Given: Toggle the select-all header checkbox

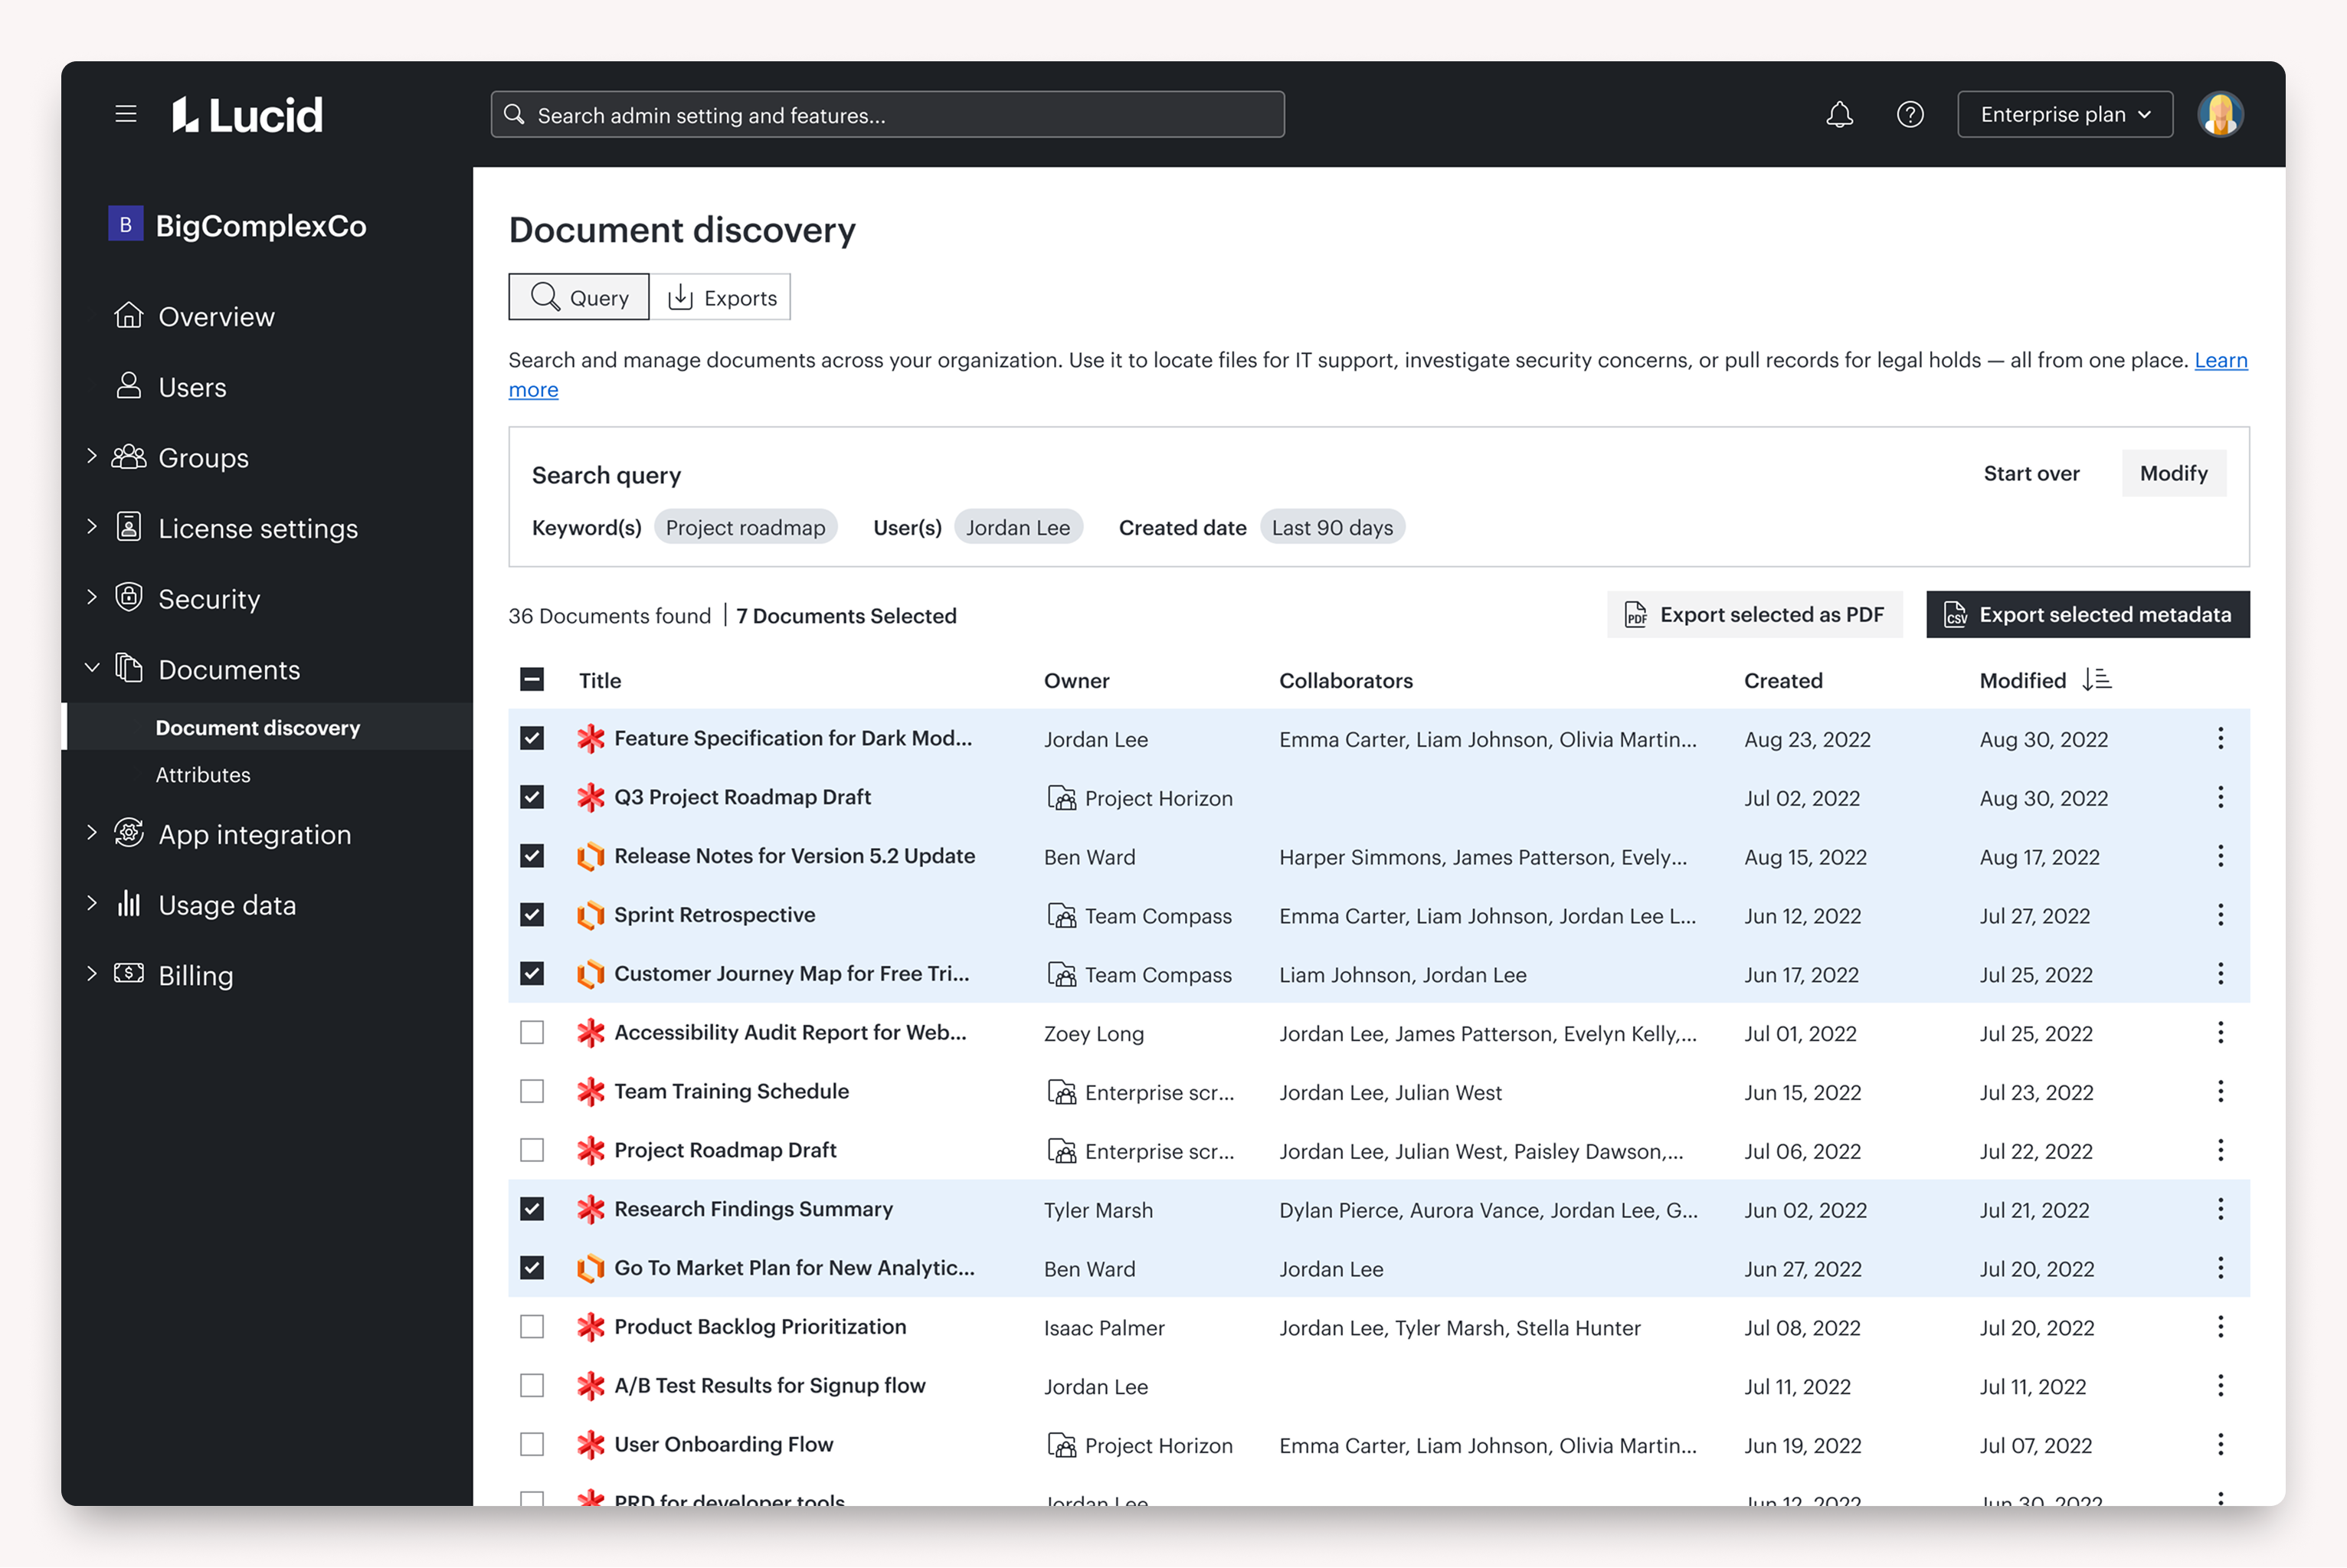Looking at the screenshot, I should click(x=532, y=680).
